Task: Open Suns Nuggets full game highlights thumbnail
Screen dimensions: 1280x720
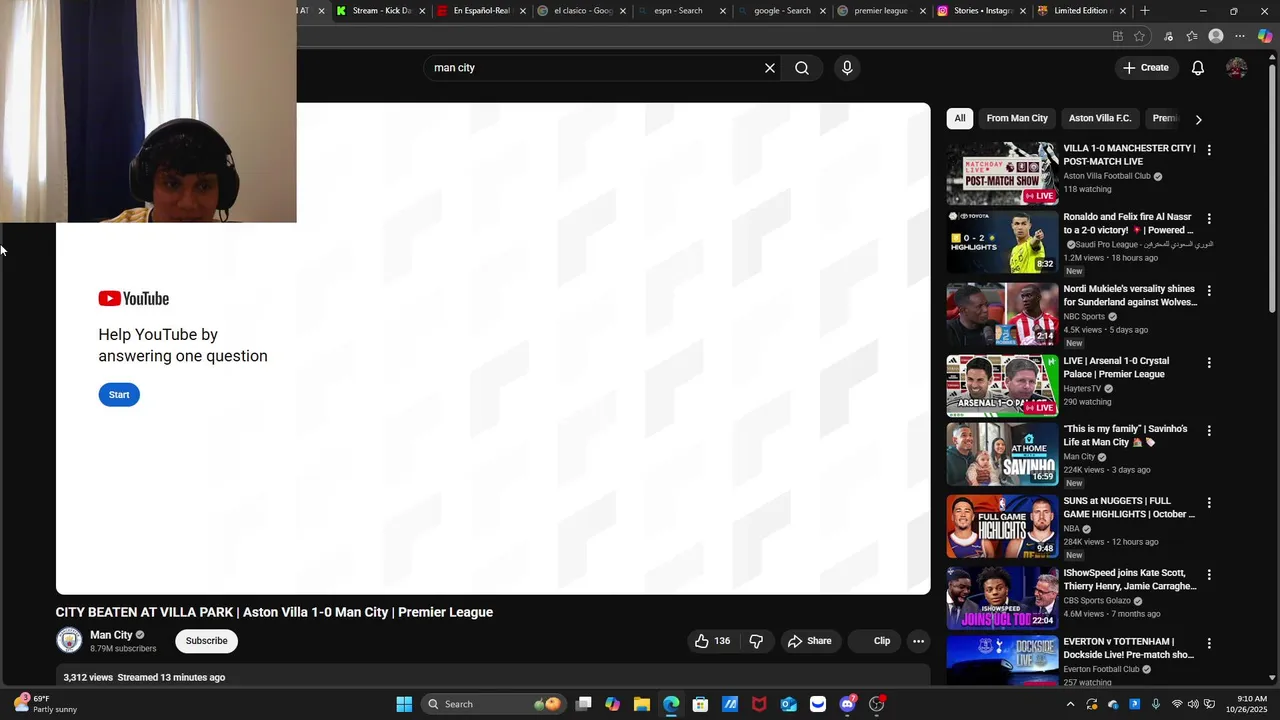Action: [x=1002, y=526]
